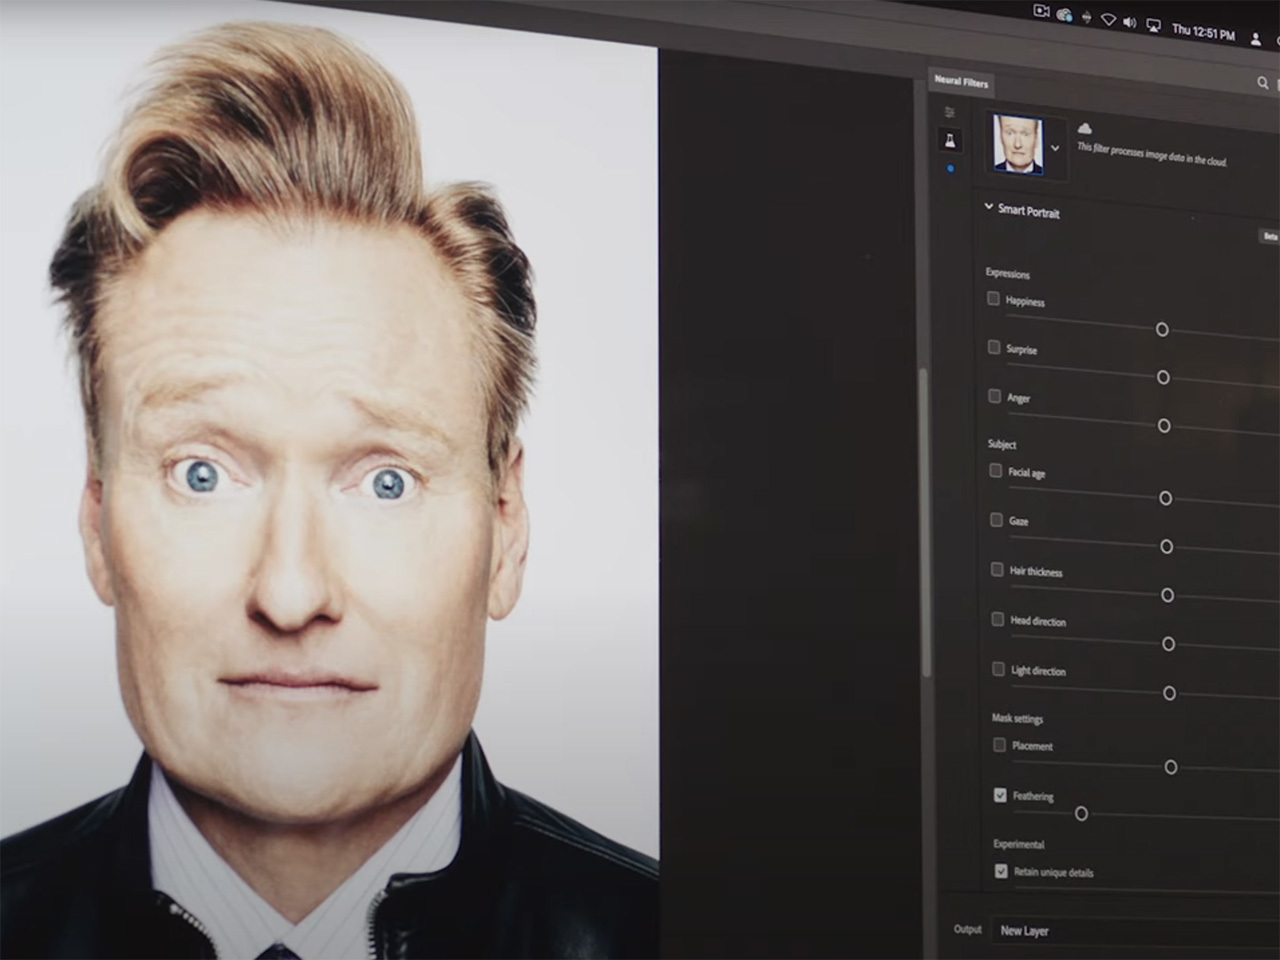Click the Happiness slider handle
Viewport: 1280px width, 960px height.
click(1162, 329)
